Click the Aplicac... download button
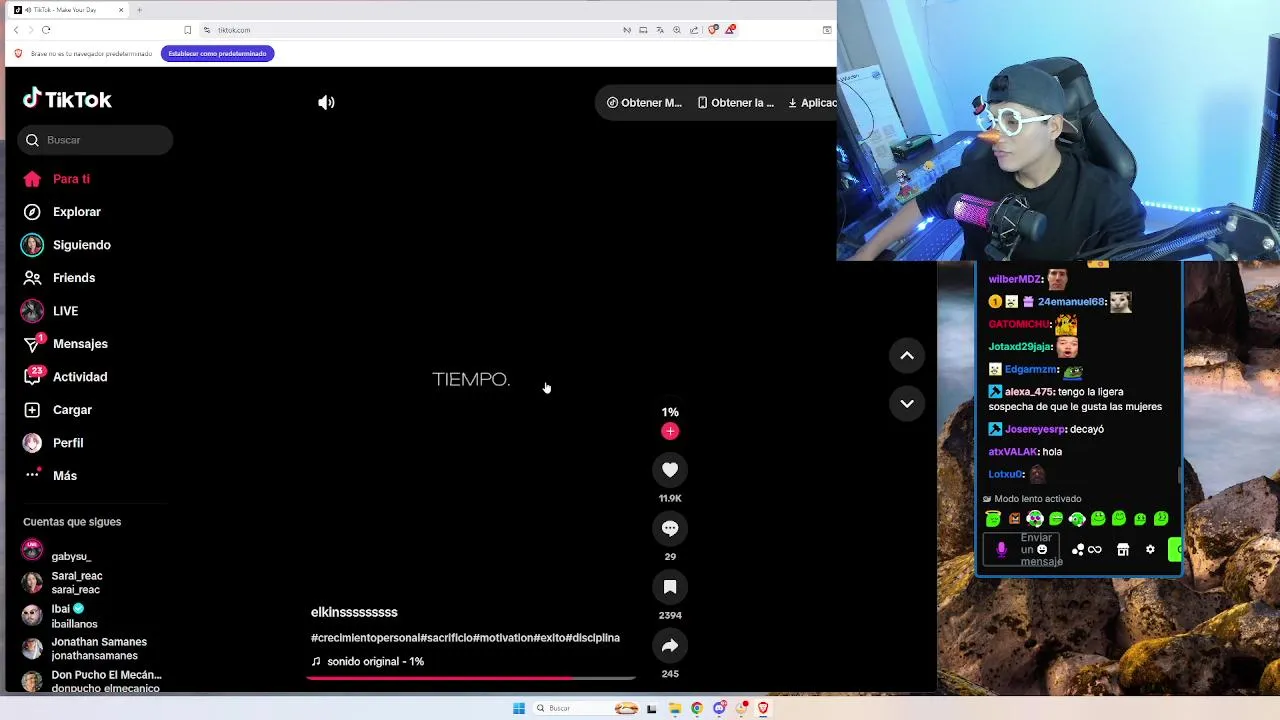The height and width of the screenshot is (720, 1280). [812, 103]
